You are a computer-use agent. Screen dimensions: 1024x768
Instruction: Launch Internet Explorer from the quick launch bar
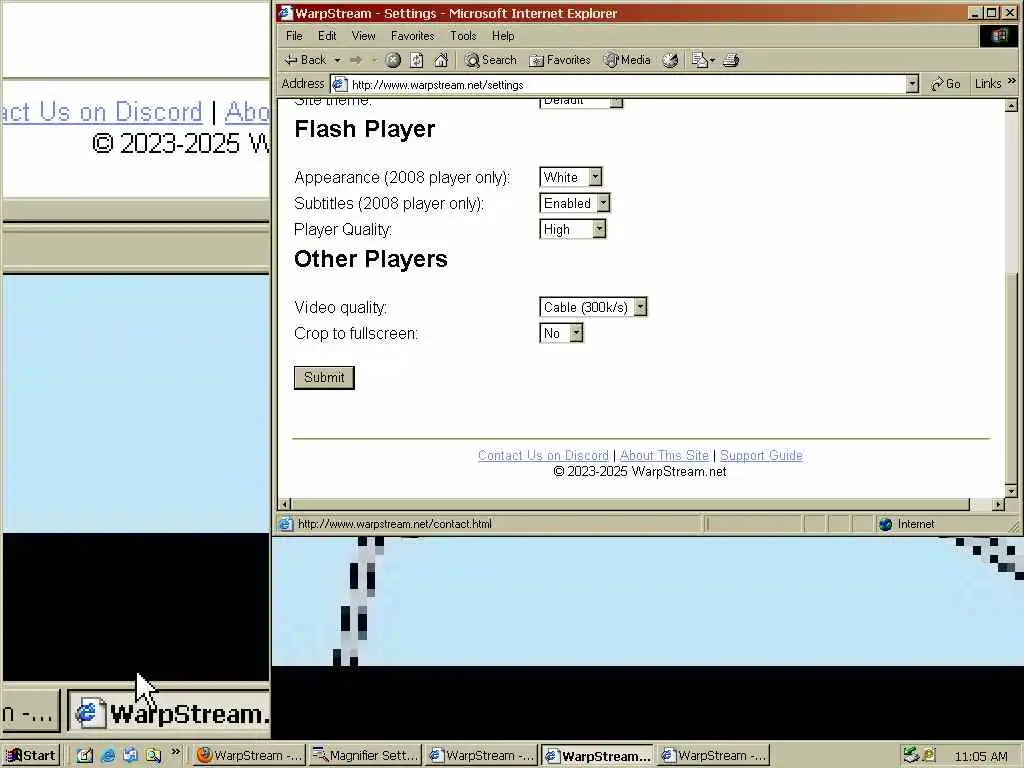[x=108, y=756]
